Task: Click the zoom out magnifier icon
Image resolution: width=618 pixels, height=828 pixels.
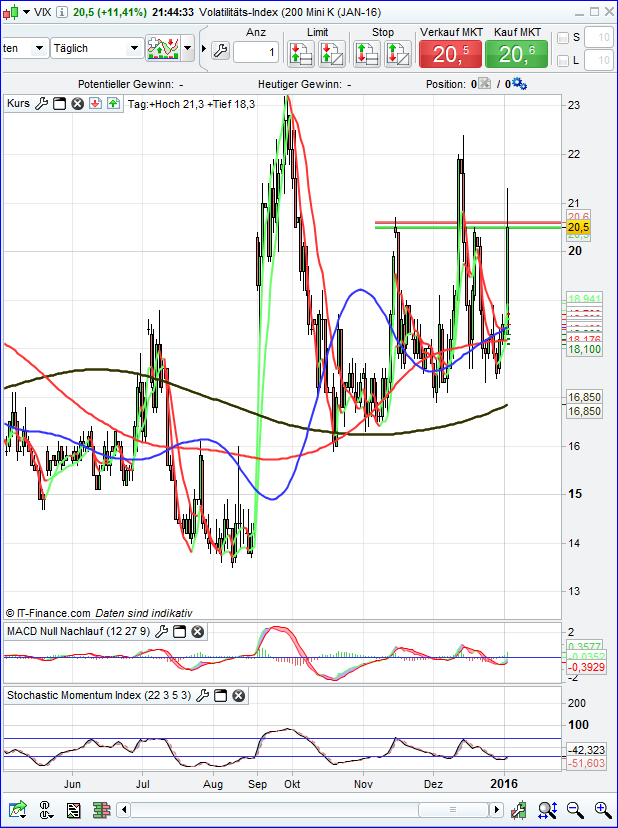Action: (x=575, y=809)
